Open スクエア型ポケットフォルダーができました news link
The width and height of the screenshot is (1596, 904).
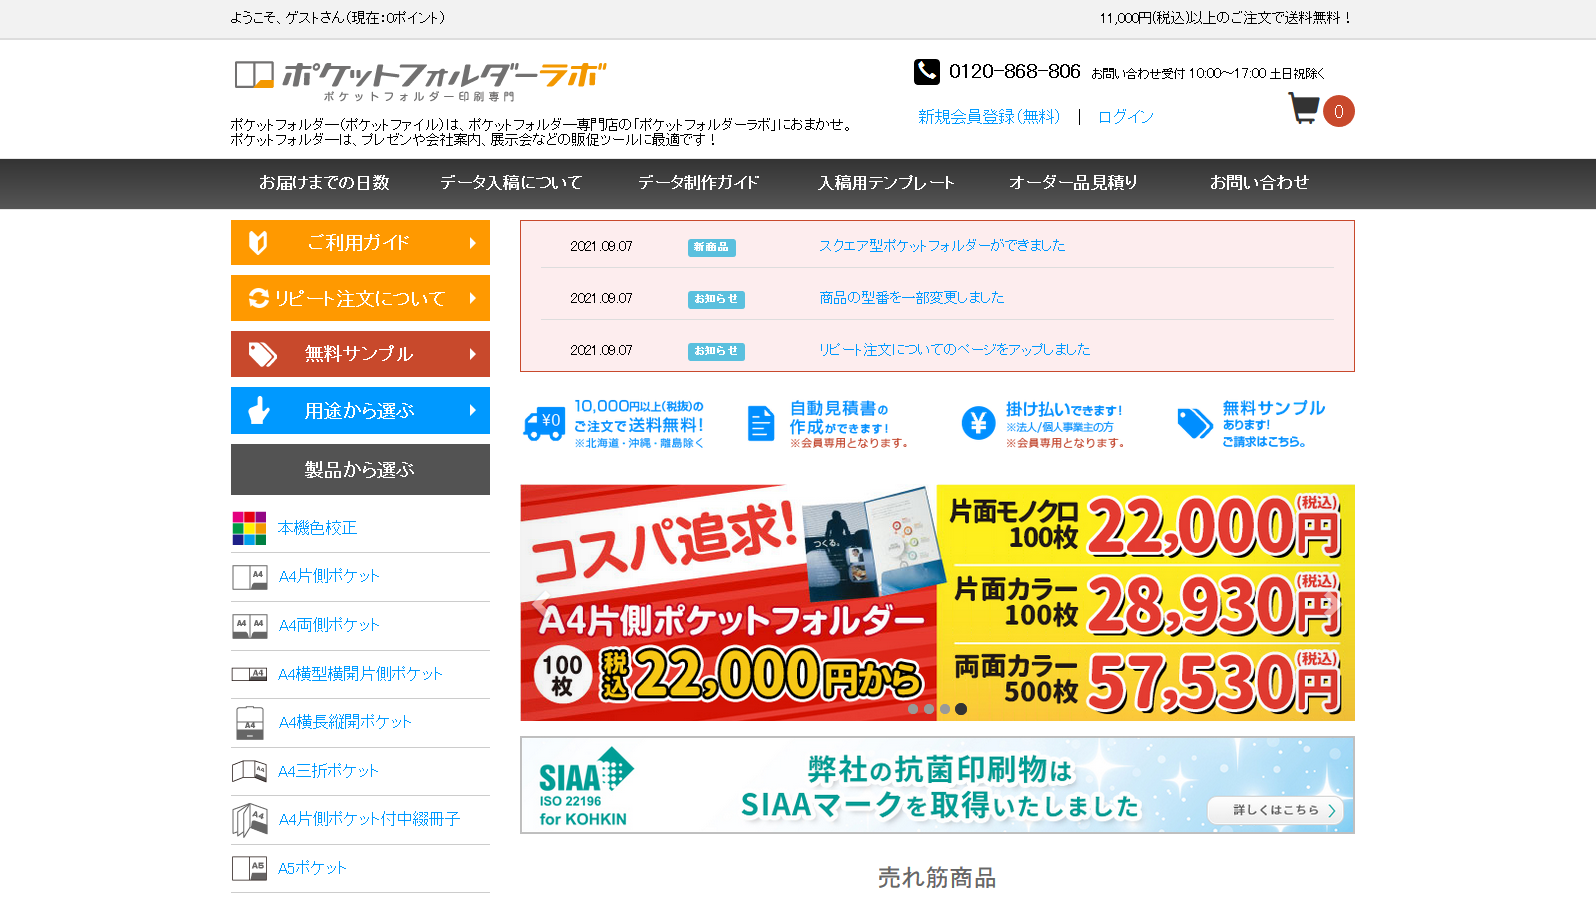(942, 246)
